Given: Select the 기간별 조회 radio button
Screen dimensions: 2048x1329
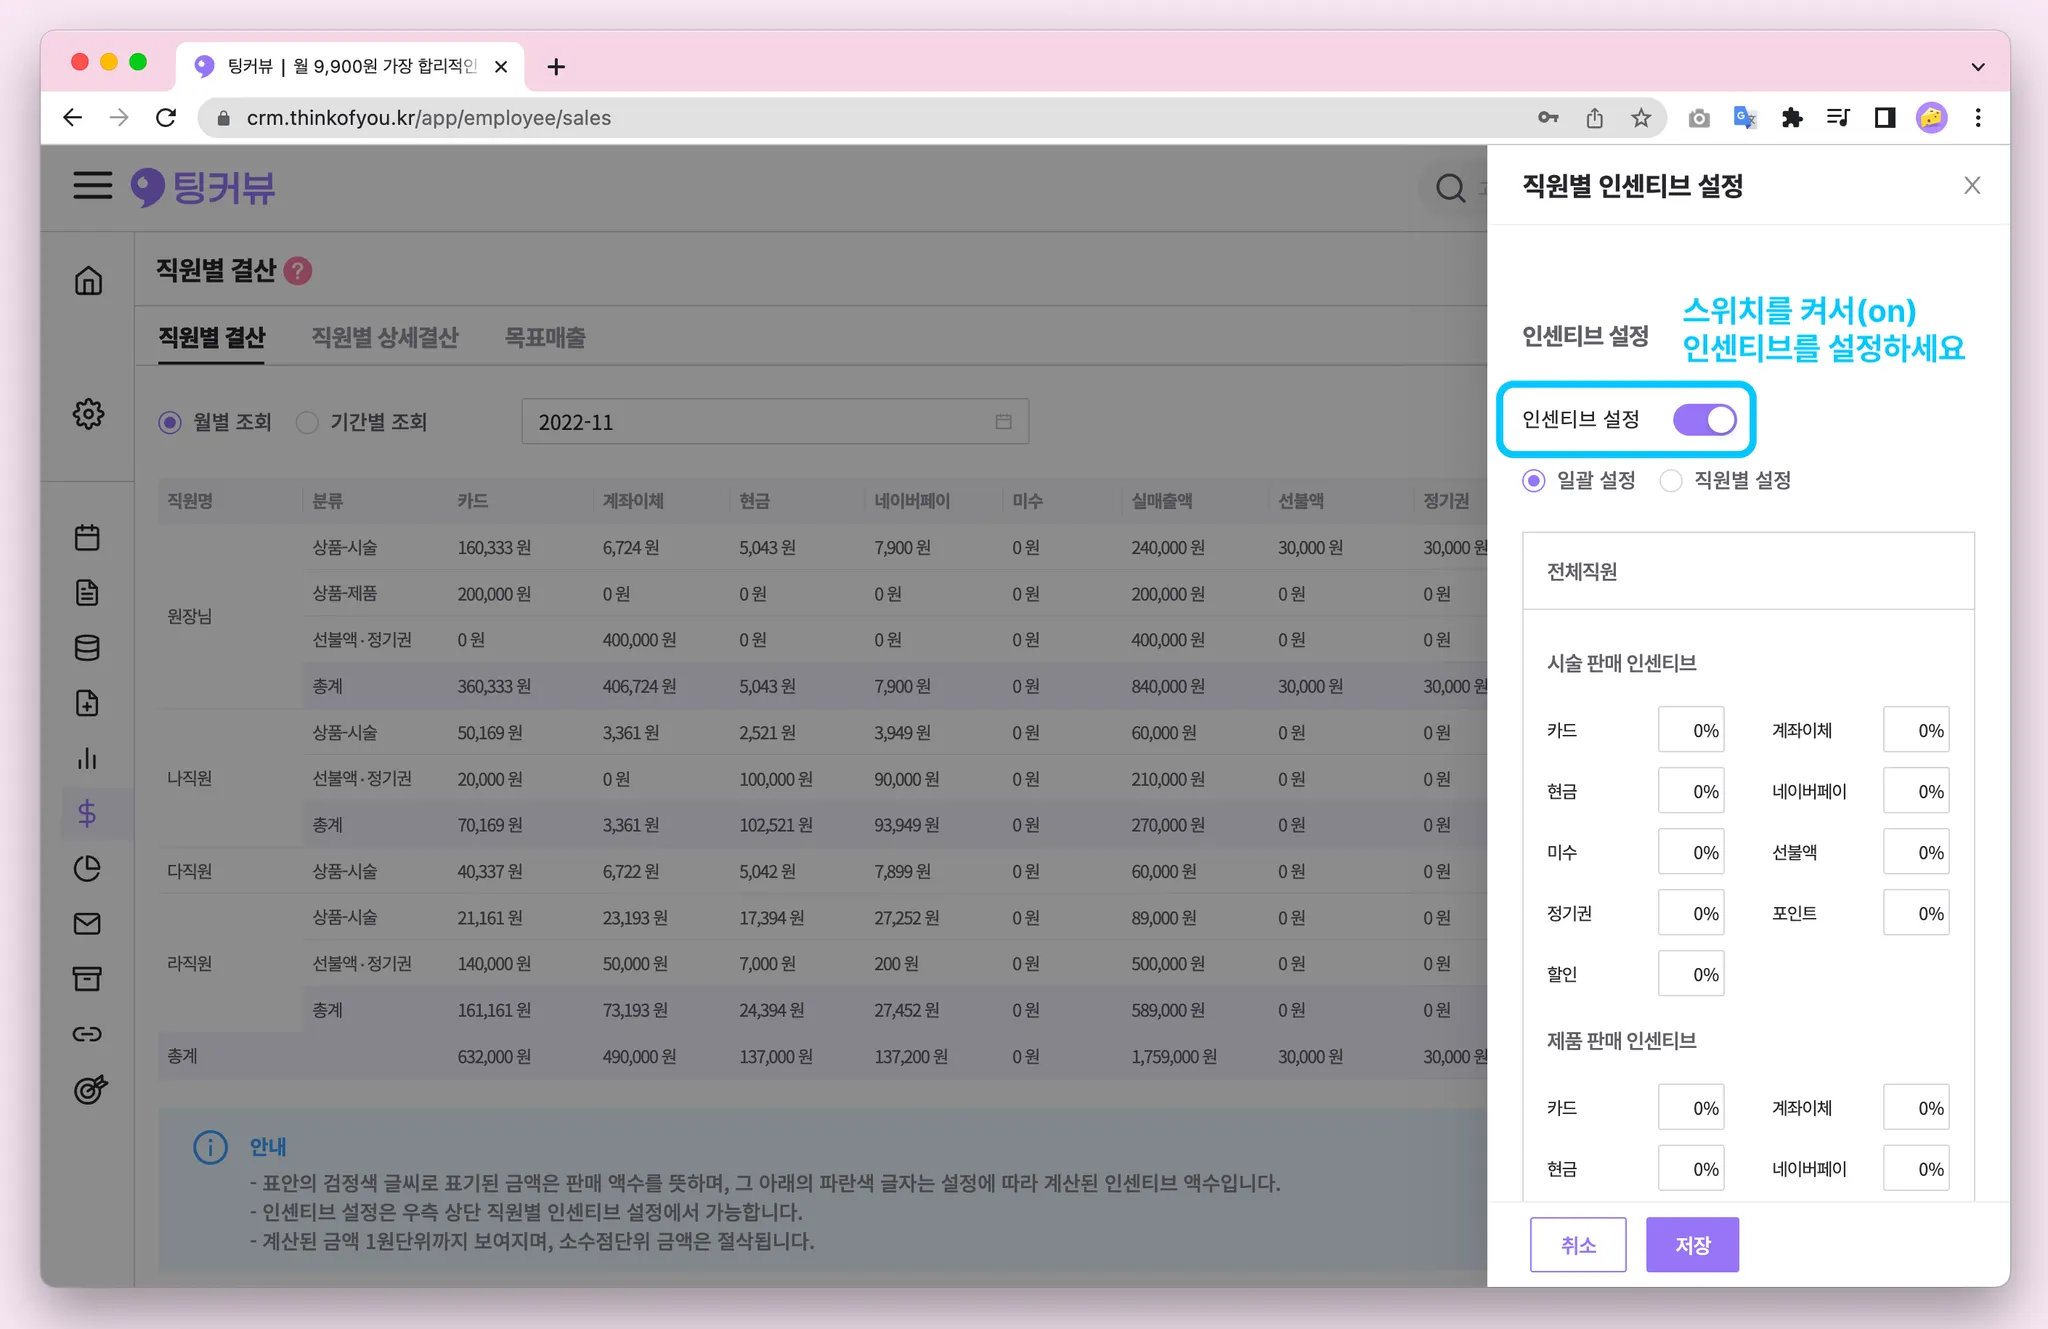Looking at the screenshot, I should click(x=308, y=423).
